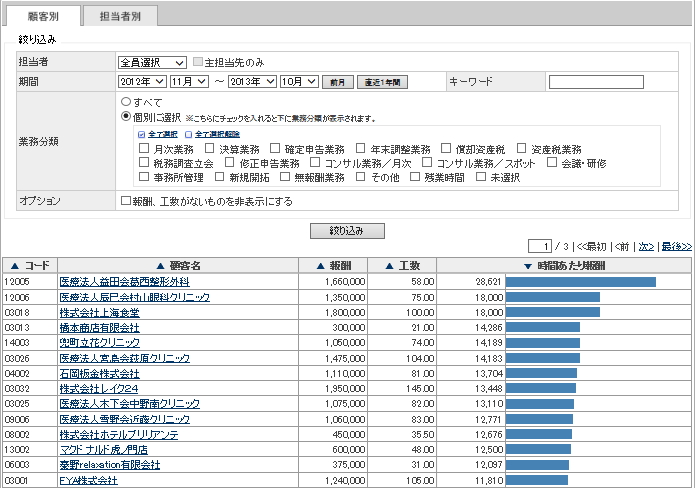Image resolution: width=697 pixels, height=488 pixels.
Task: Click the 14,286 hourly fee bar
Action: click(543, 328)
